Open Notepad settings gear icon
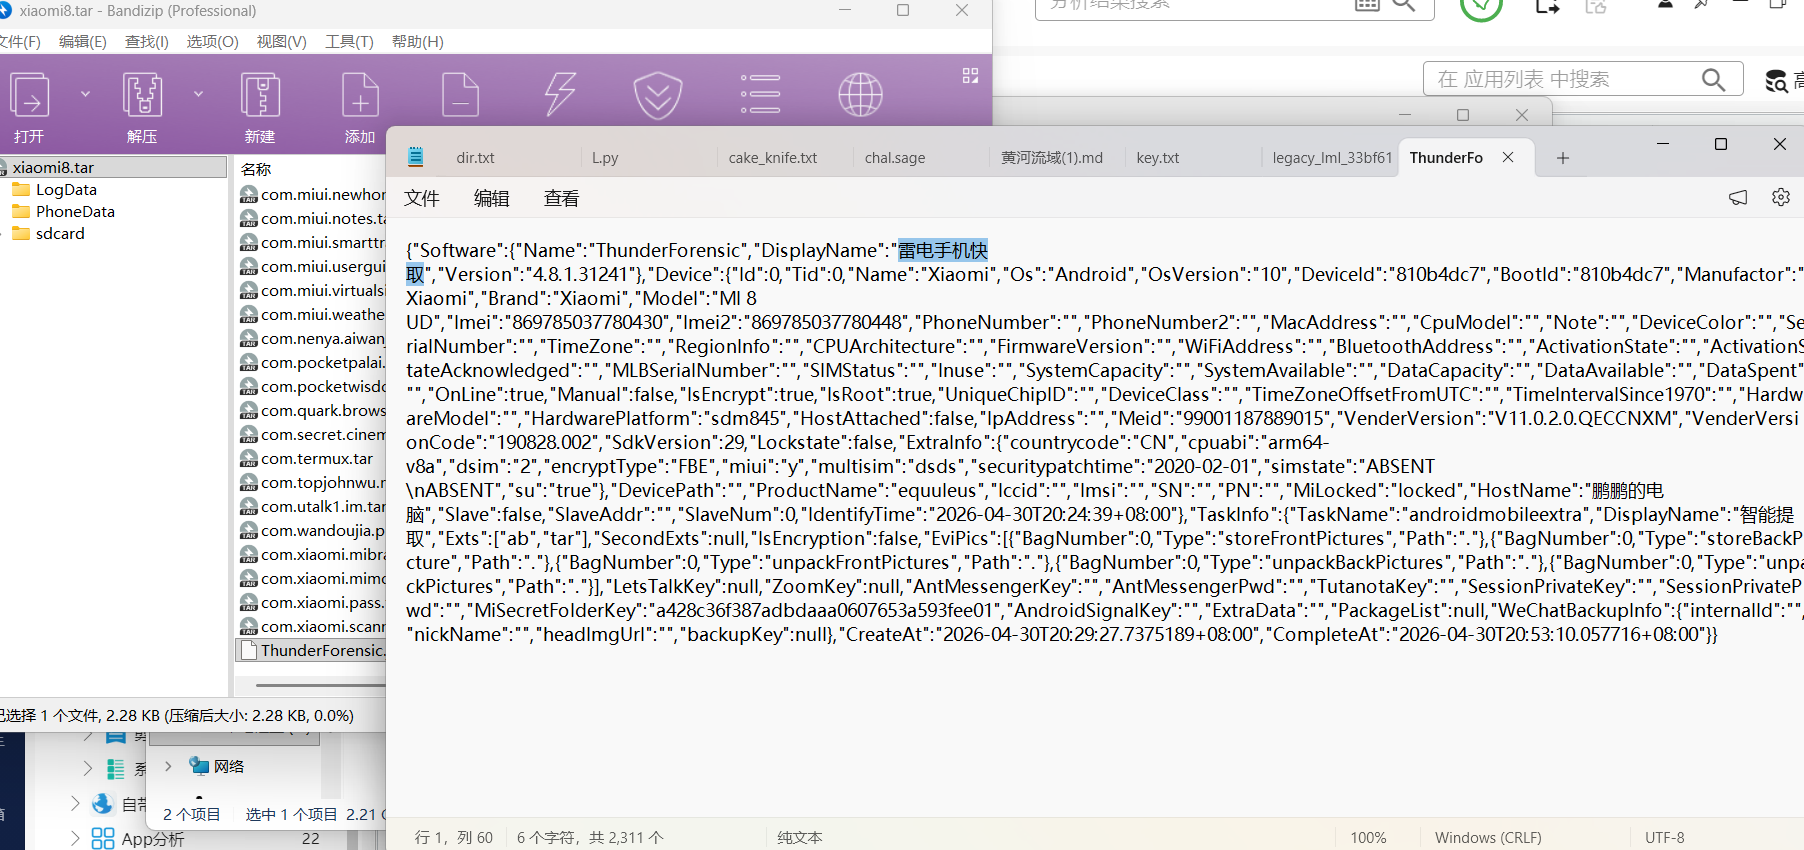This screenshot has width=1804, height=850. pos(1781,197)
